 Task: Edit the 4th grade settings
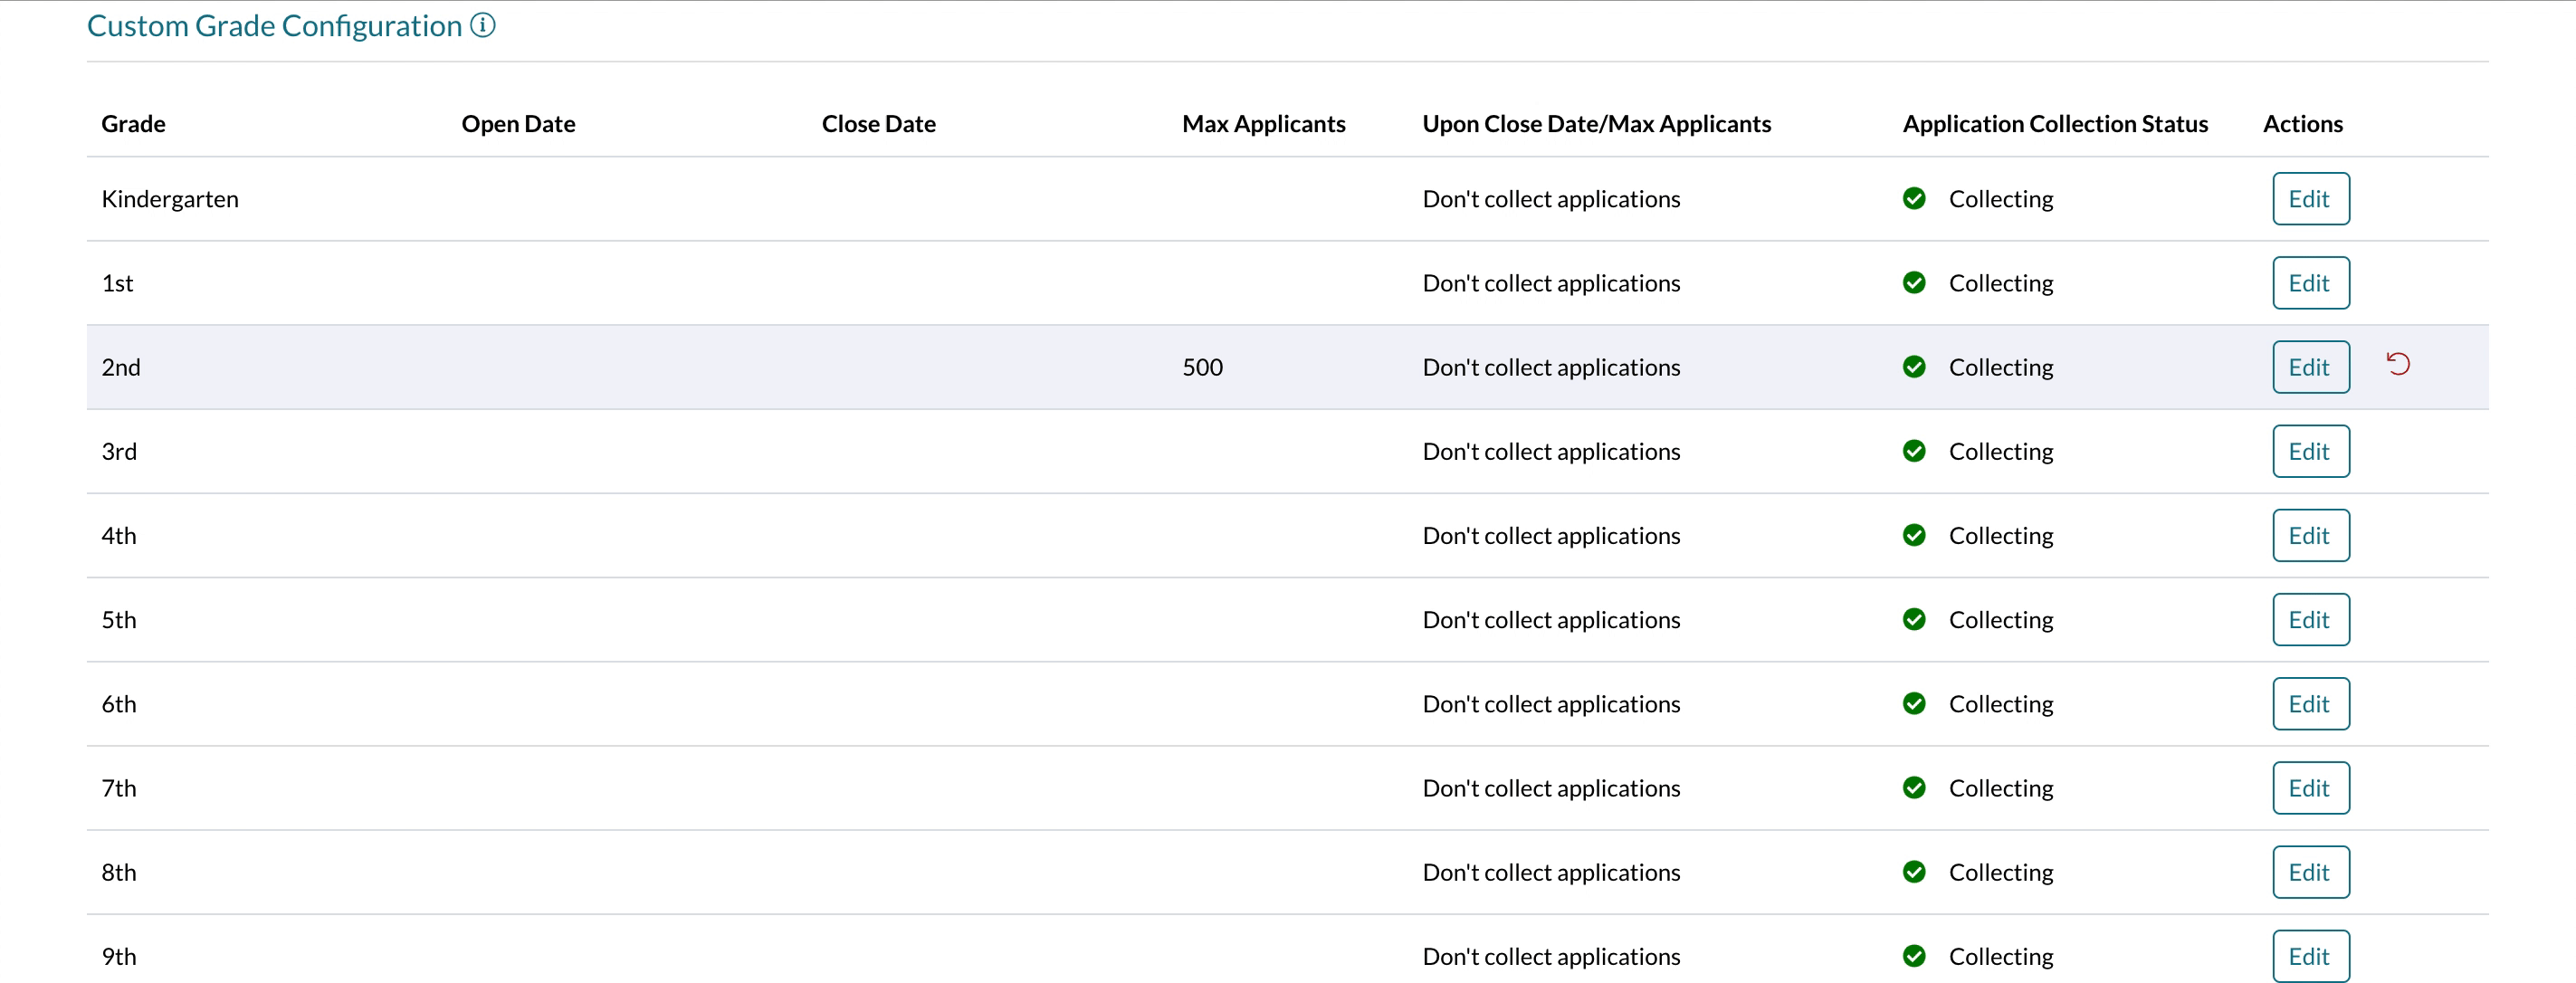tap(2310, 535)
